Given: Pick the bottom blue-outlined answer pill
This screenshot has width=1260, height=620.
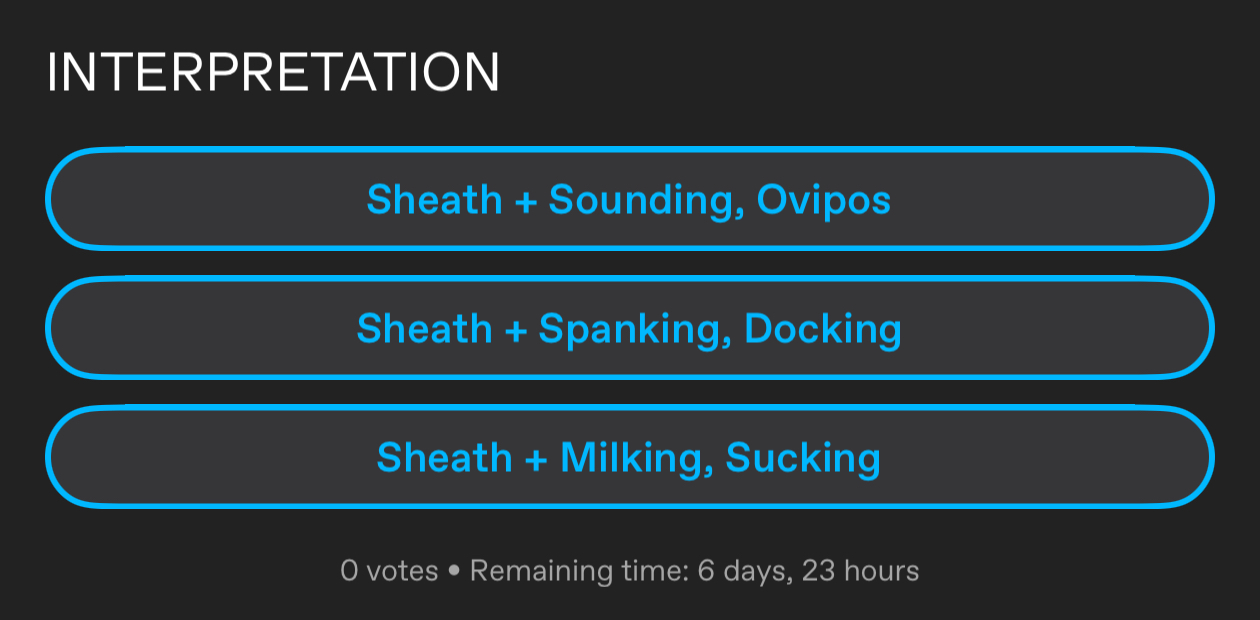Looking at the screenshot, I should [629, 457].
